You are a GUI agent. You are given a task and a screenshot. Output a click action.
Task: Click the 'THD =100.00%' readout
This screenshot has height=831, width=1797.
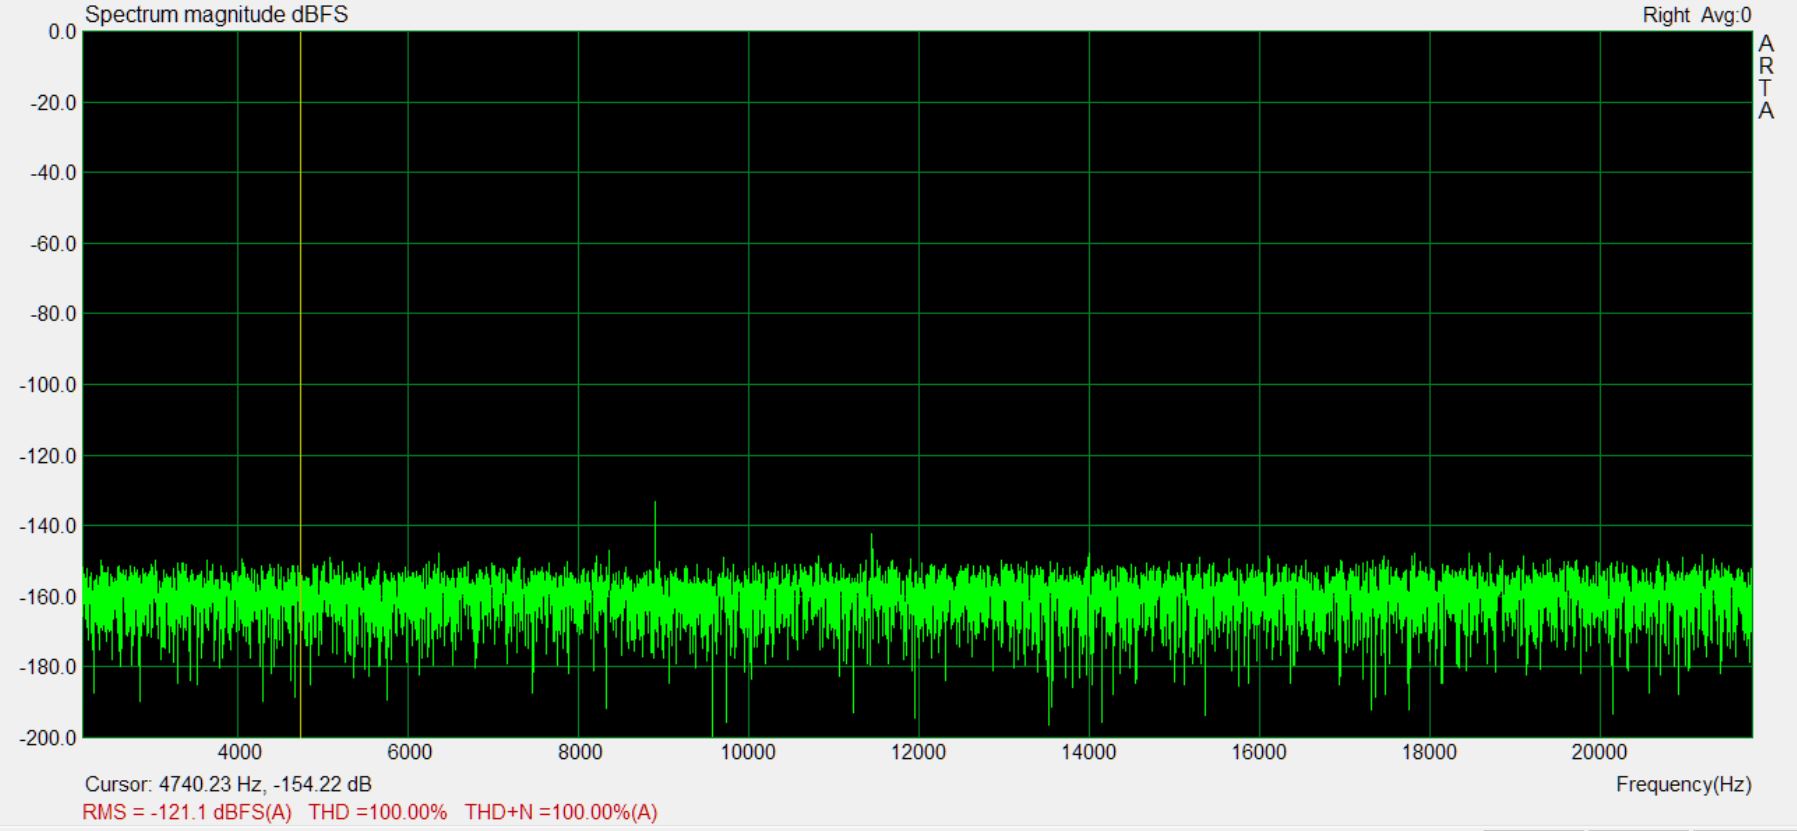pos(377,813)
